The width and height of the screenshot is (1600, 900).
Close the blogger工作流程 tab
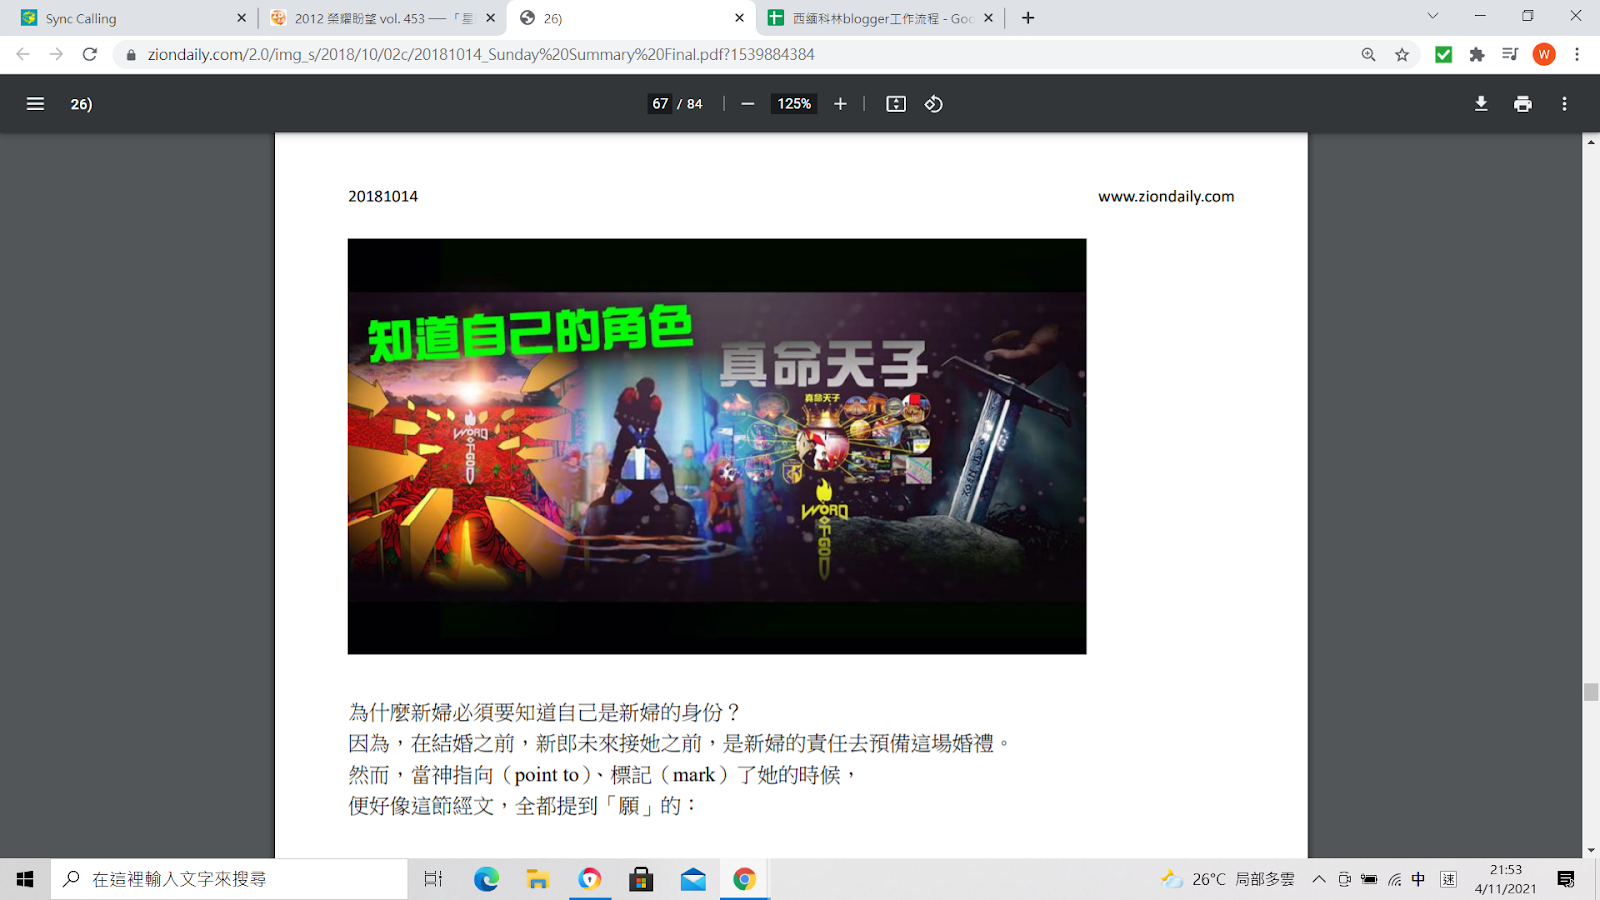click(988, 18)
